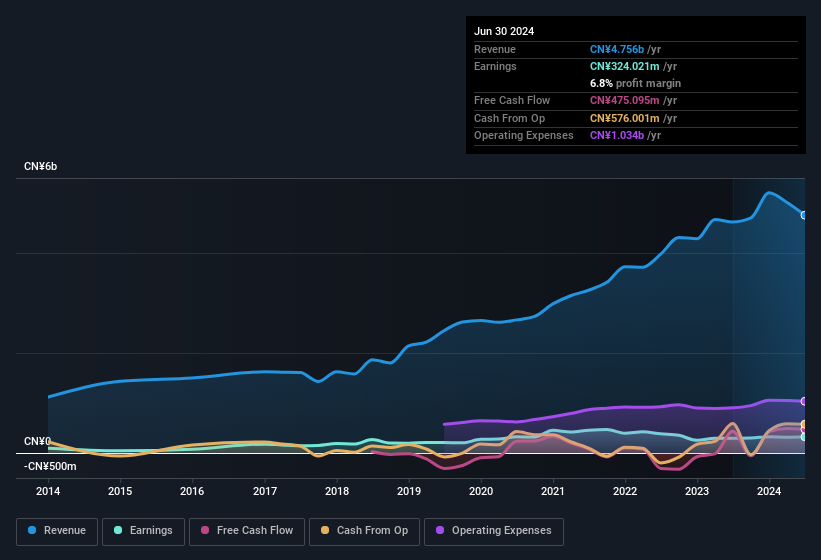The height and width of the screenshot is (560, 821).
Task: Click the Revenue endpoint marker on the blue line
Action: pos(804,215)
